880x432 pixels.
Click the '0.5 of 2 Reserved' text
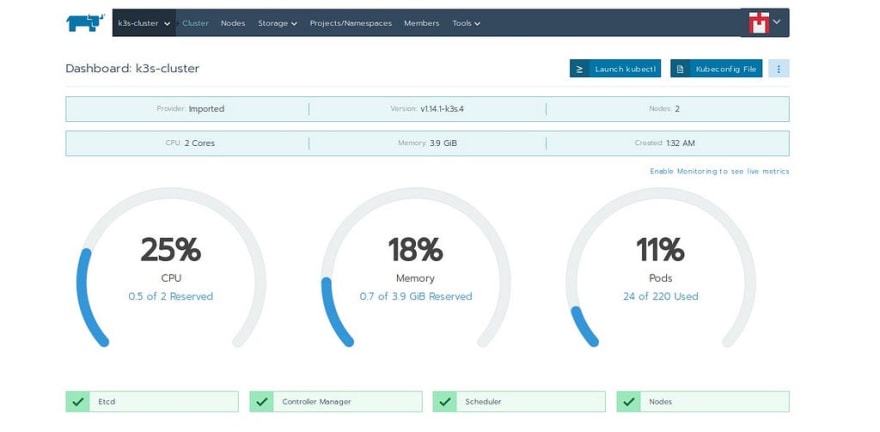171,296
